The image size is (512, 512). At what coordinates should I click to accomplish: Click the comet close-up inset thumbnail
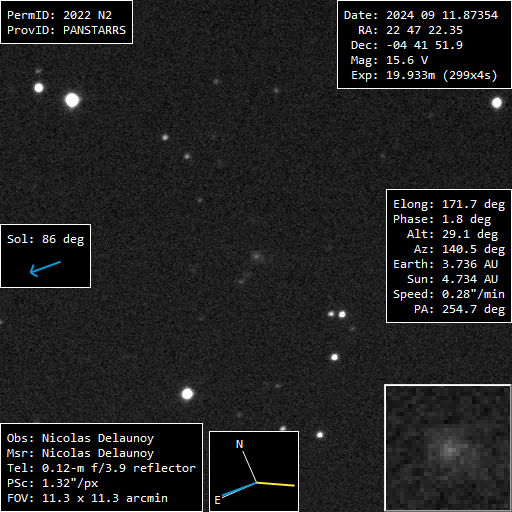pos(448,448)
